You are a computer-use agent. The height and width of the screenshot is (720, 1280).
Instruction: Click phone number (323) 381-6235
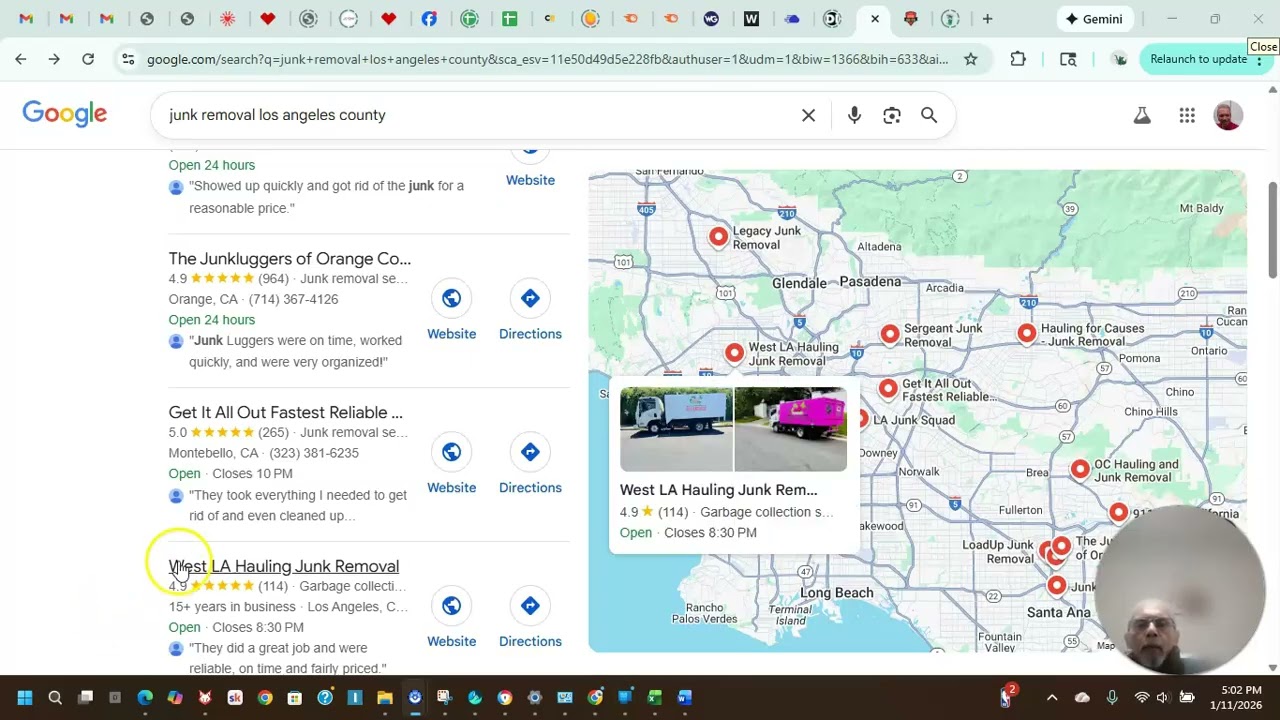click(x=314, y=453)
